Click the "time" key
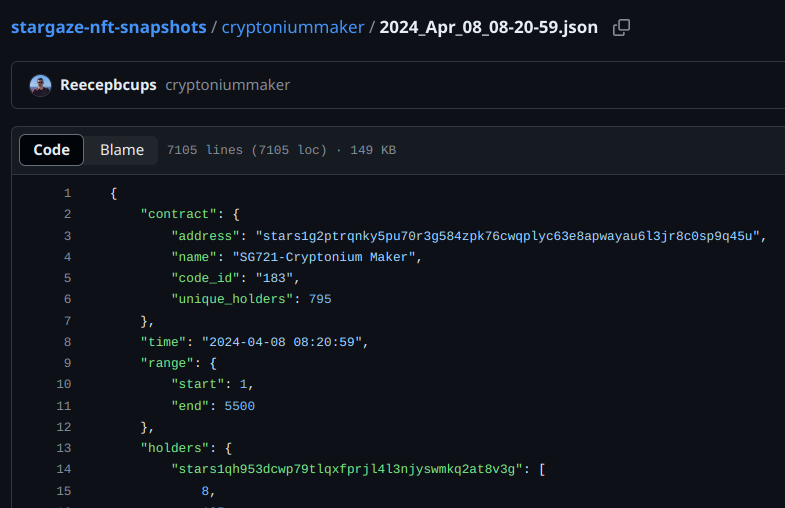 pyautogui.click(x=163, y=342)
